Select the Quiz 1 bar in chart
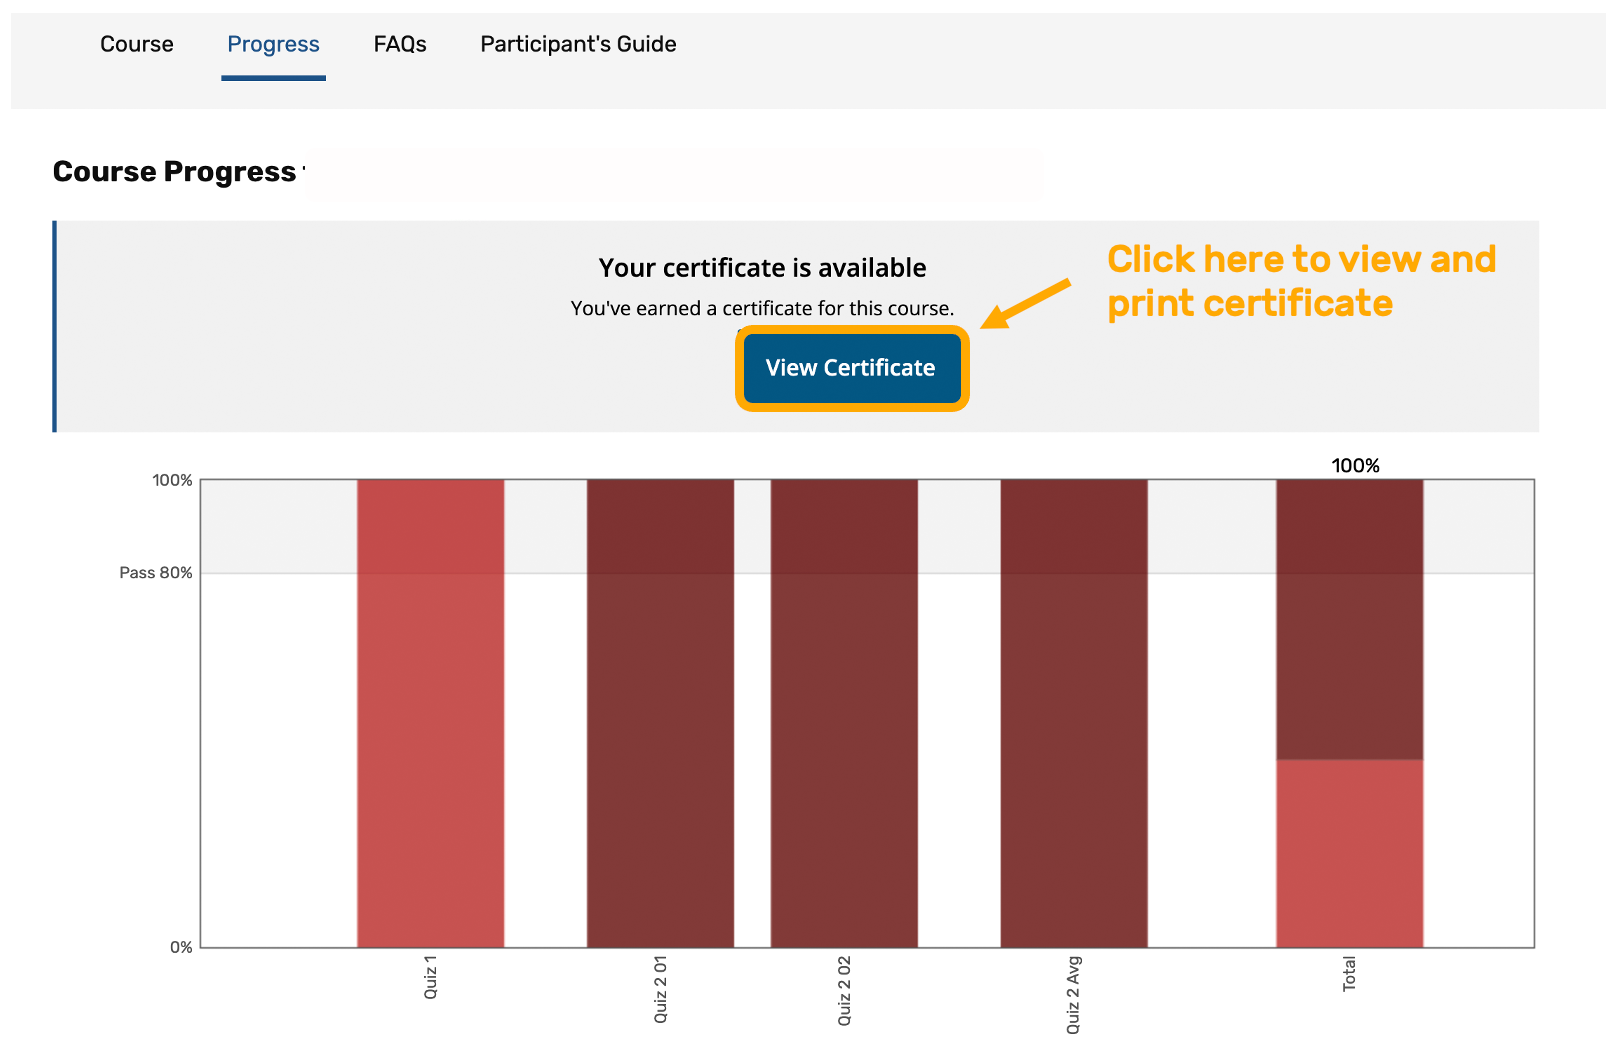Viewport: 1608px width, 1052px height. (430, 713)
